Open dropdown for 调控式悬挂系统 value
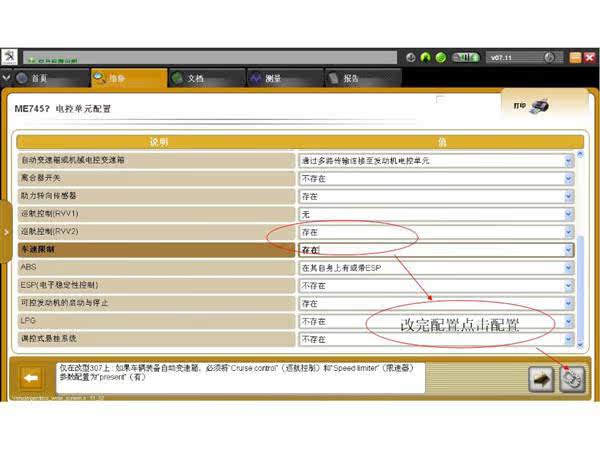Viewport: 600px width, 450px height. coord(569,339)
